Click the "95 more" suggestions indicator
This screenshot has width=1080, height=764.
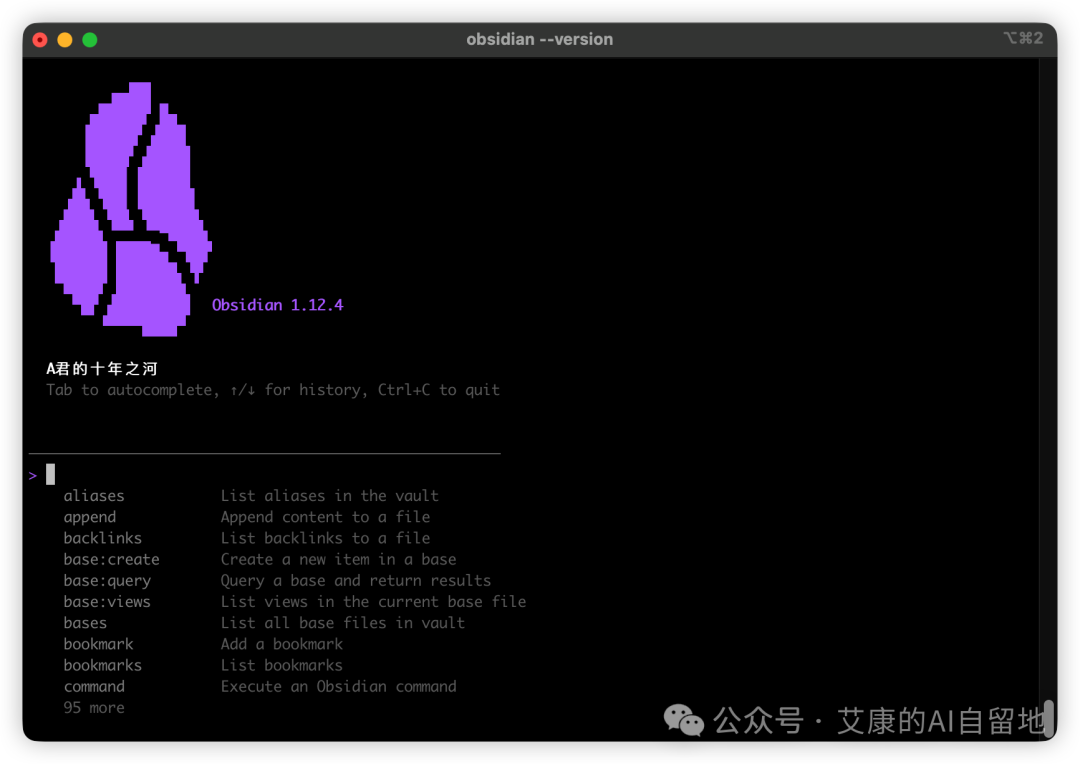point(94,708)
